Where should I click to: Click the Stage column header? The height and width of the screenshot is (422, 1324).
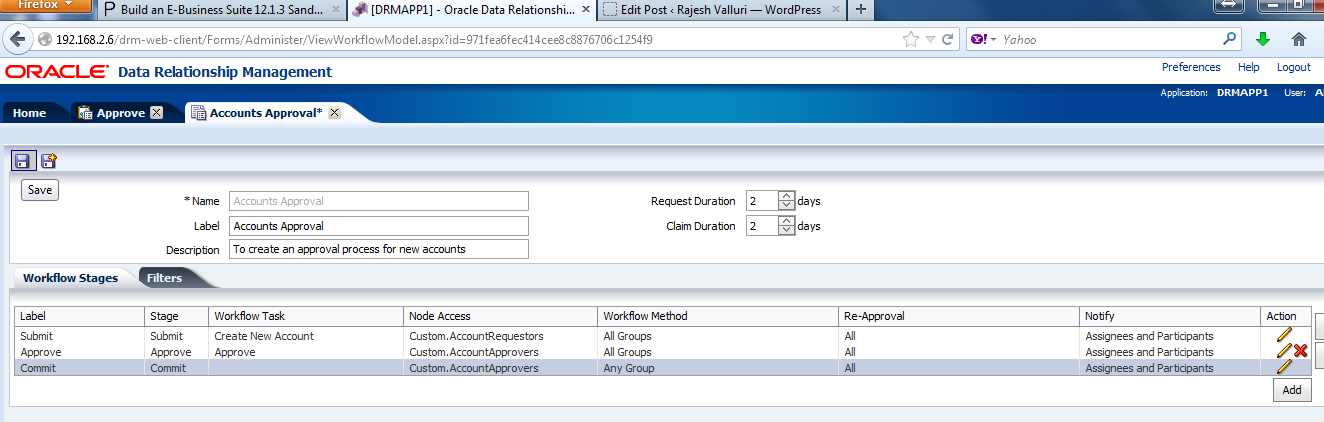click(x=177, y=316)
